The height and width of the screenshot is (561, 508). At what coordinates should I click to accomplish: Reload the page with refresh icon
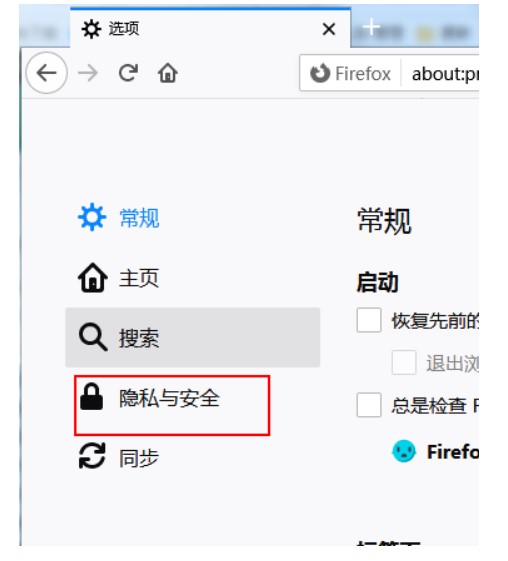pyautogui.click(x=128, y=73)
